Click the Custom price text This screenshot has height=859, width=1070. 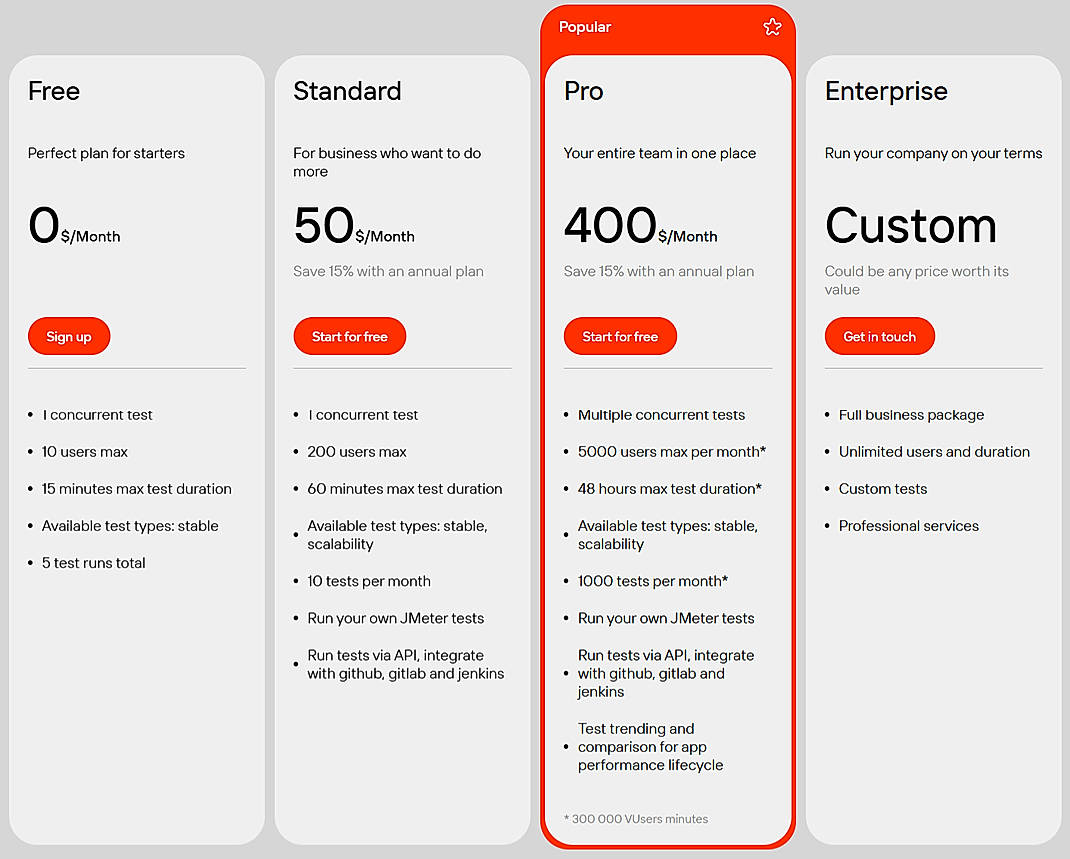(x=911, y=226)
